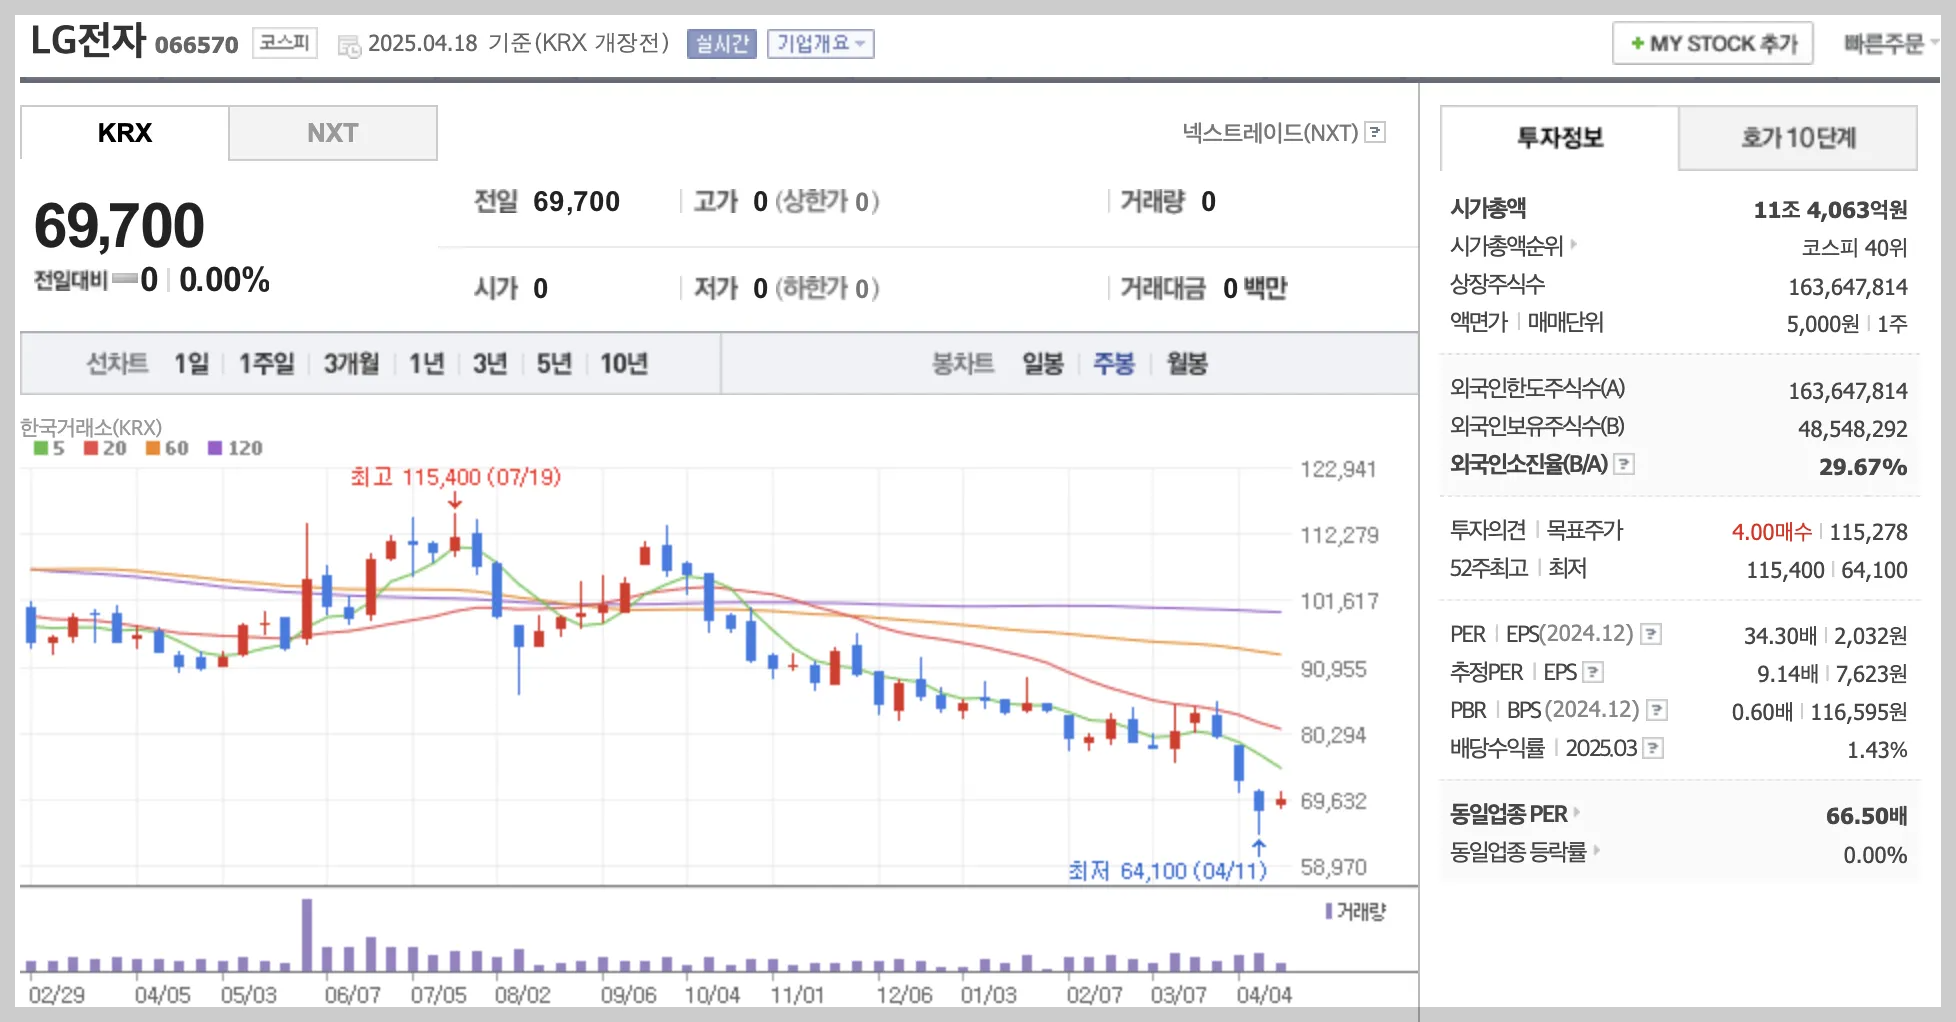Show the 3개월 line chart
Screen dimensions: 1956x1022
coord(351,363)
